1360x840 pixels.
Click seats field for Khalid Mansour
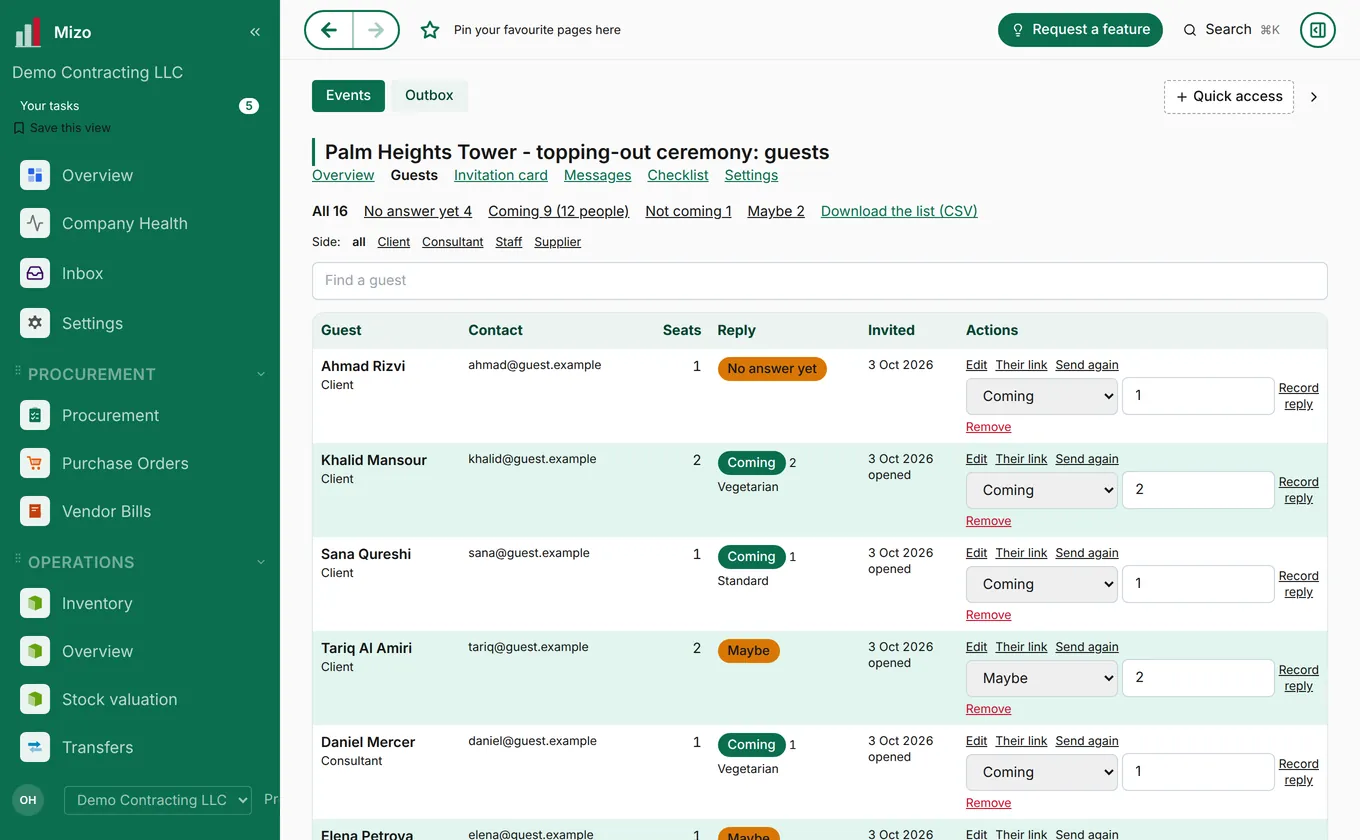click(1198, 490)
